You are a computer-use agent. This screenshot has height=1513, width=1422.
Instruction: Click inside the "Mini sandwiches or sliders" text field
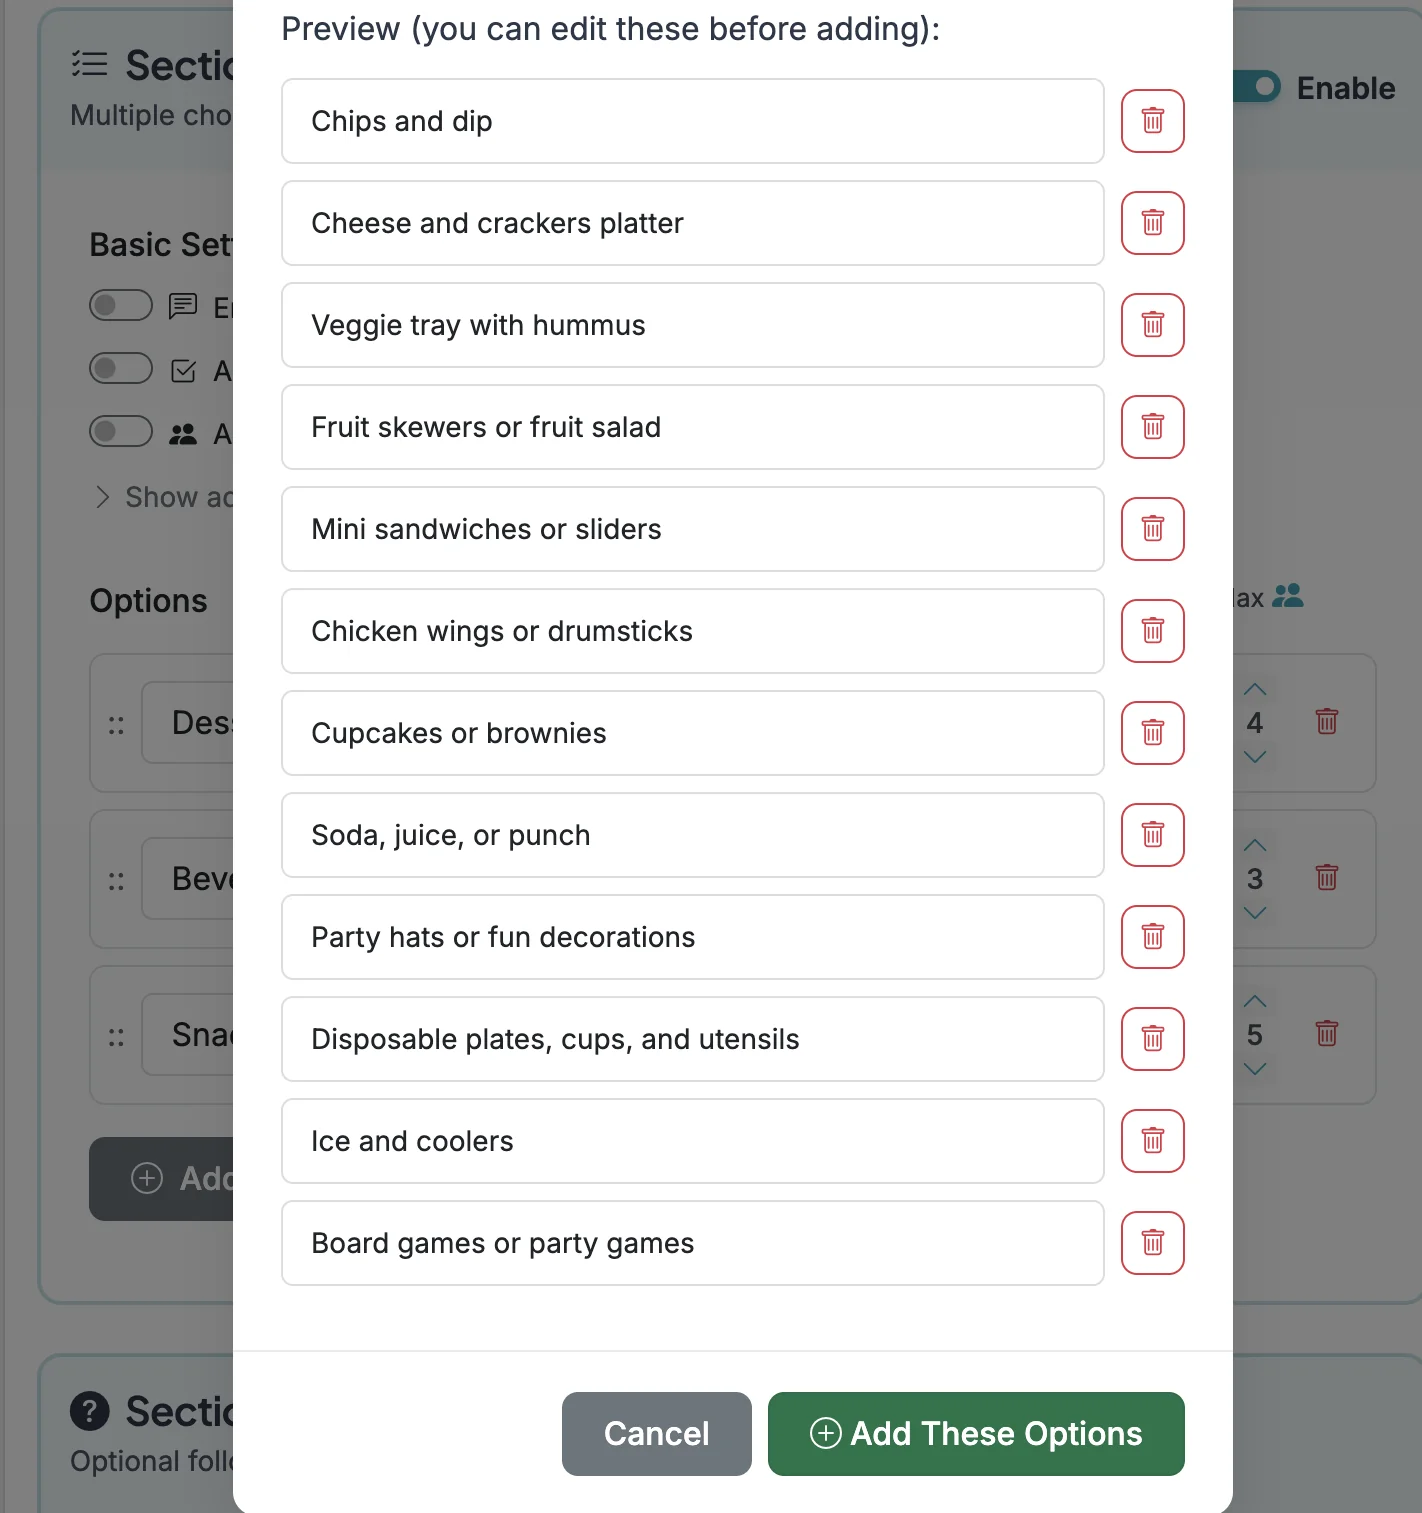click(692, 529)
